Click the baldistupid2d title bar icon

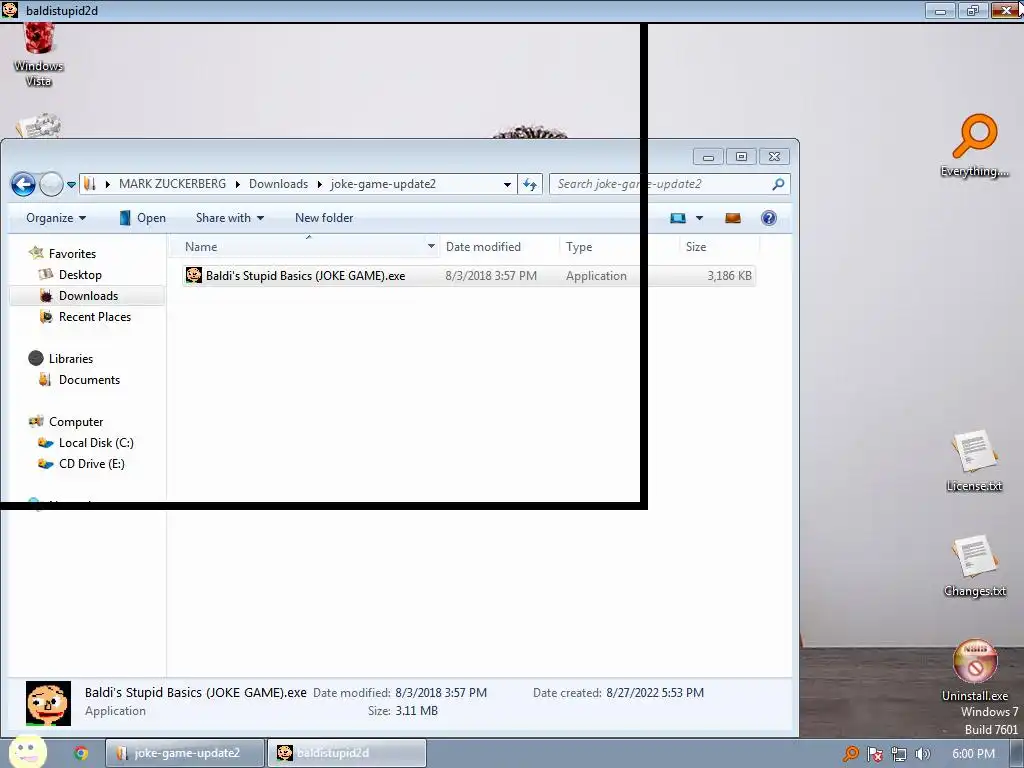pyautogui.click(x=10, y=10)
